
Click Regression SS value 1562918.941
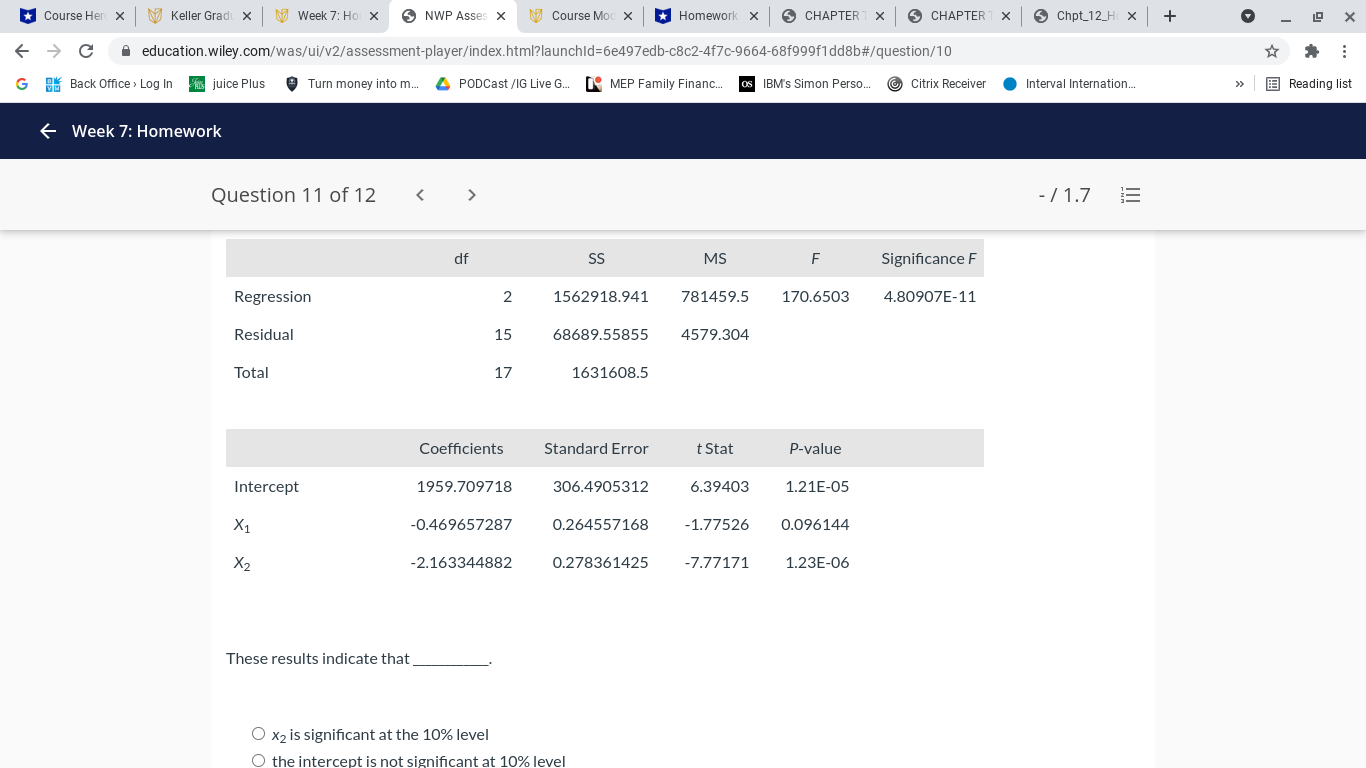[600, 296]
